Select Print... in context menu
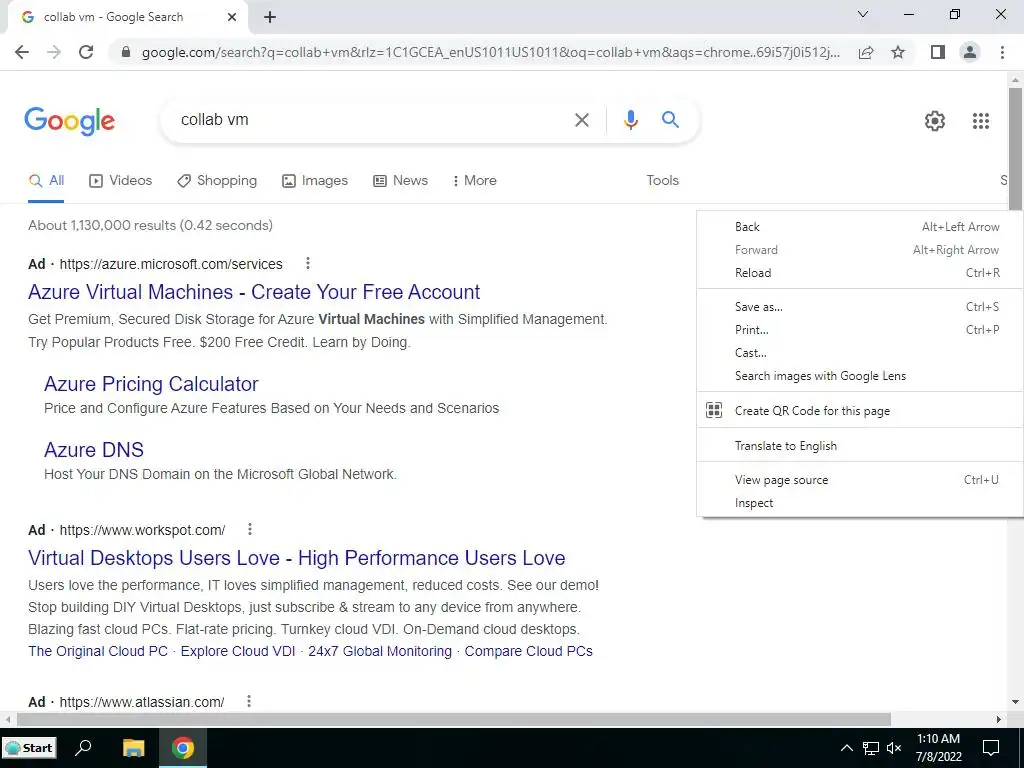This screenshot has width=1024, height=768. 859,330
